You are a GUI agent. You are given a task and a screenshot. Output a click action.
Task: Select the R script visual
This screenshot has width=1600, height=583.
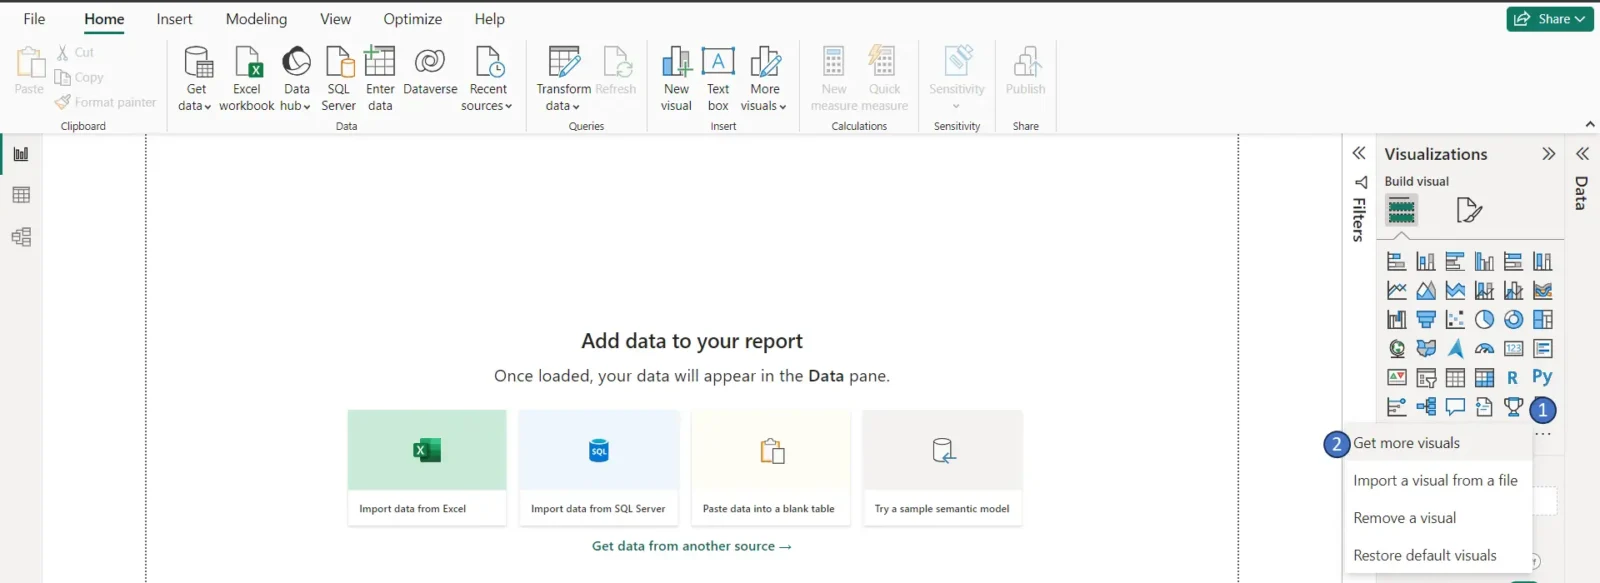tap(1513, 378)
